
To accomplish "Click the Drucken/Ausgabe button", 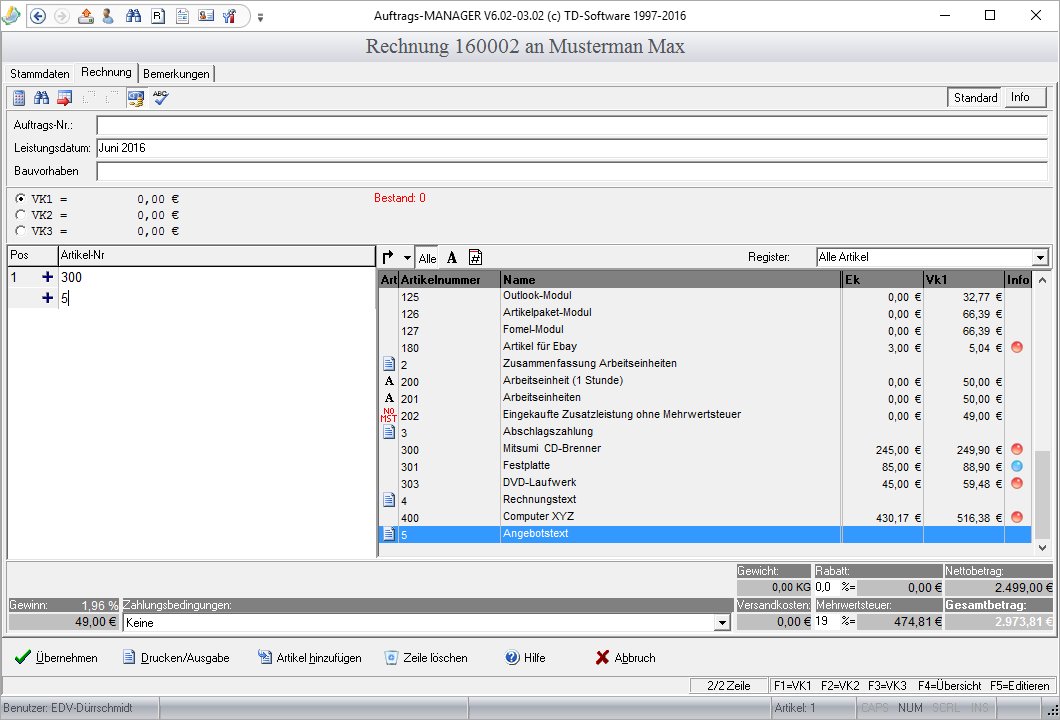I will tap(176, 658).
